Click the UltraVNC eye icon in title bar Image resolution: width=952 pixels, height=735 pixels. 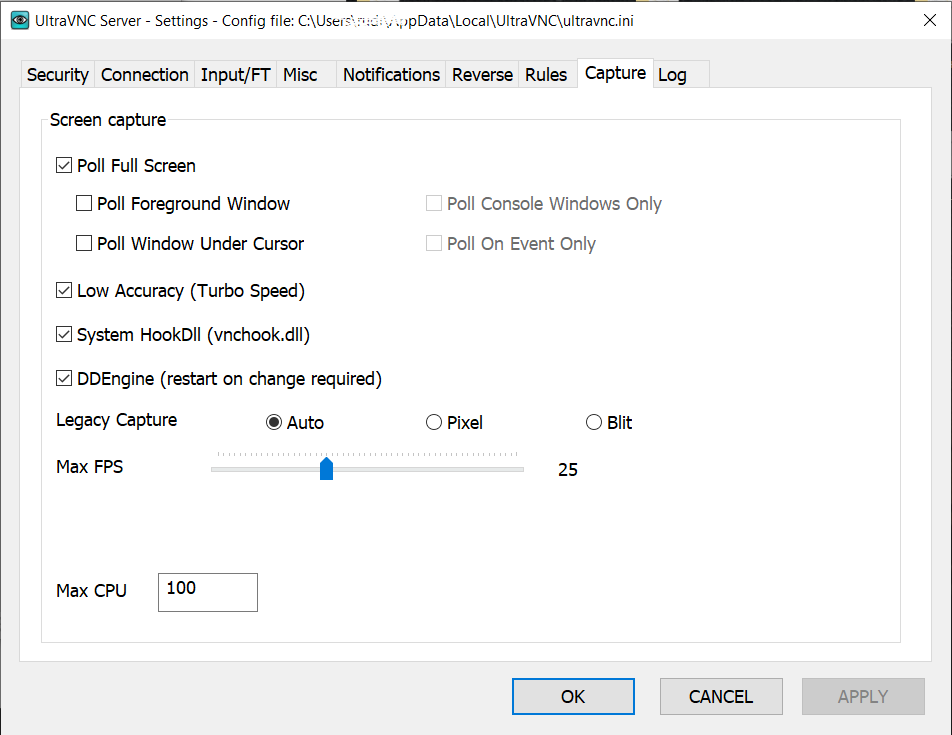click(19, 21)
